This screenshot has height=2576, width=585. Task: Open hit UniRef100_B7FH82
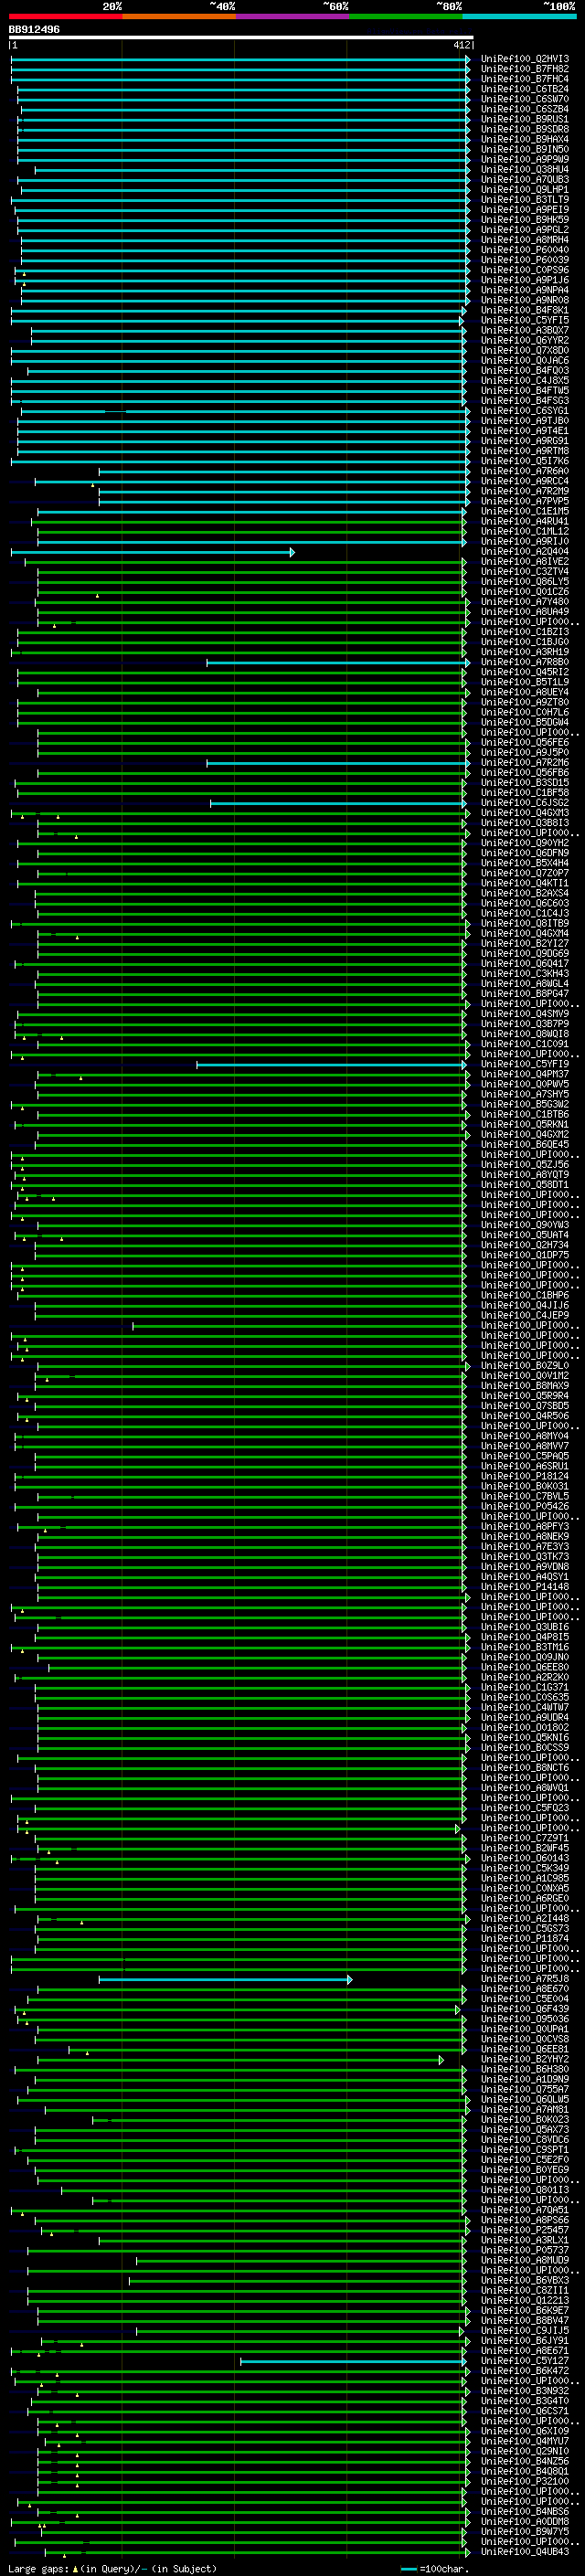[525, 69]
